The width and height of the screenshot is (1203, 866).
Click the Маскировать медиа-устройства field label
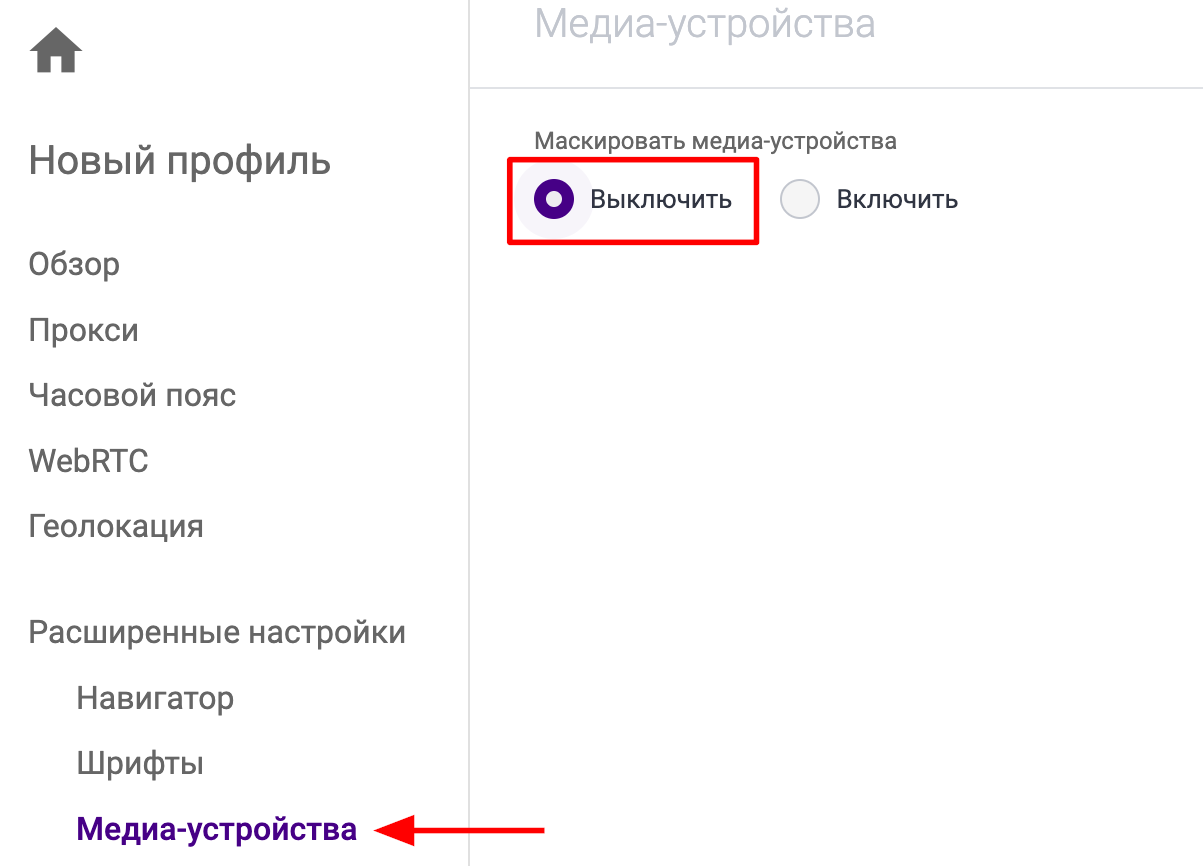715,141
